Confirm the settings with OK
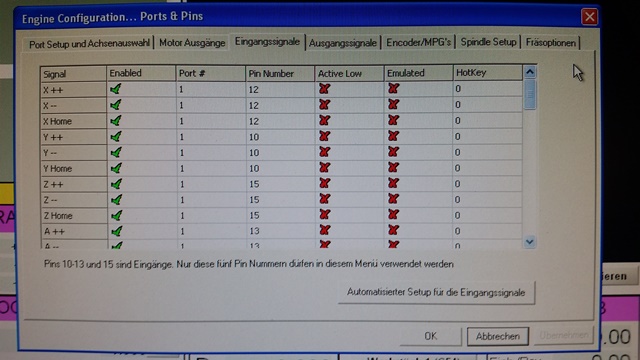This screenshot has width=640, height=360. (x=431, y=336)
